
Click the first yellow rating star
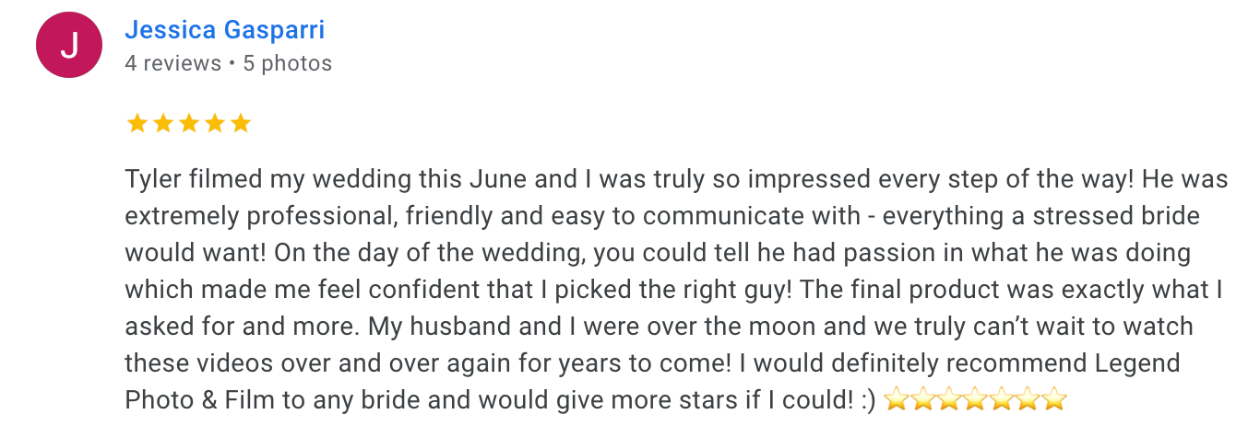pos(137,124)
